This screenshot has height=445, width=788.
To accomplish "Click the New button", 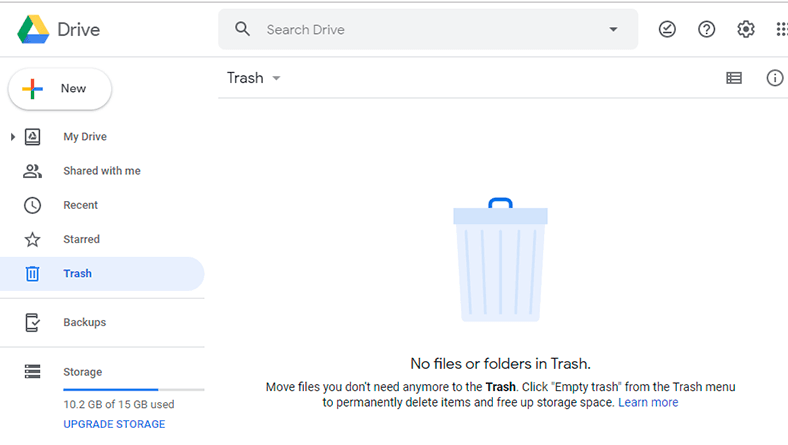I will click(60, 89).
